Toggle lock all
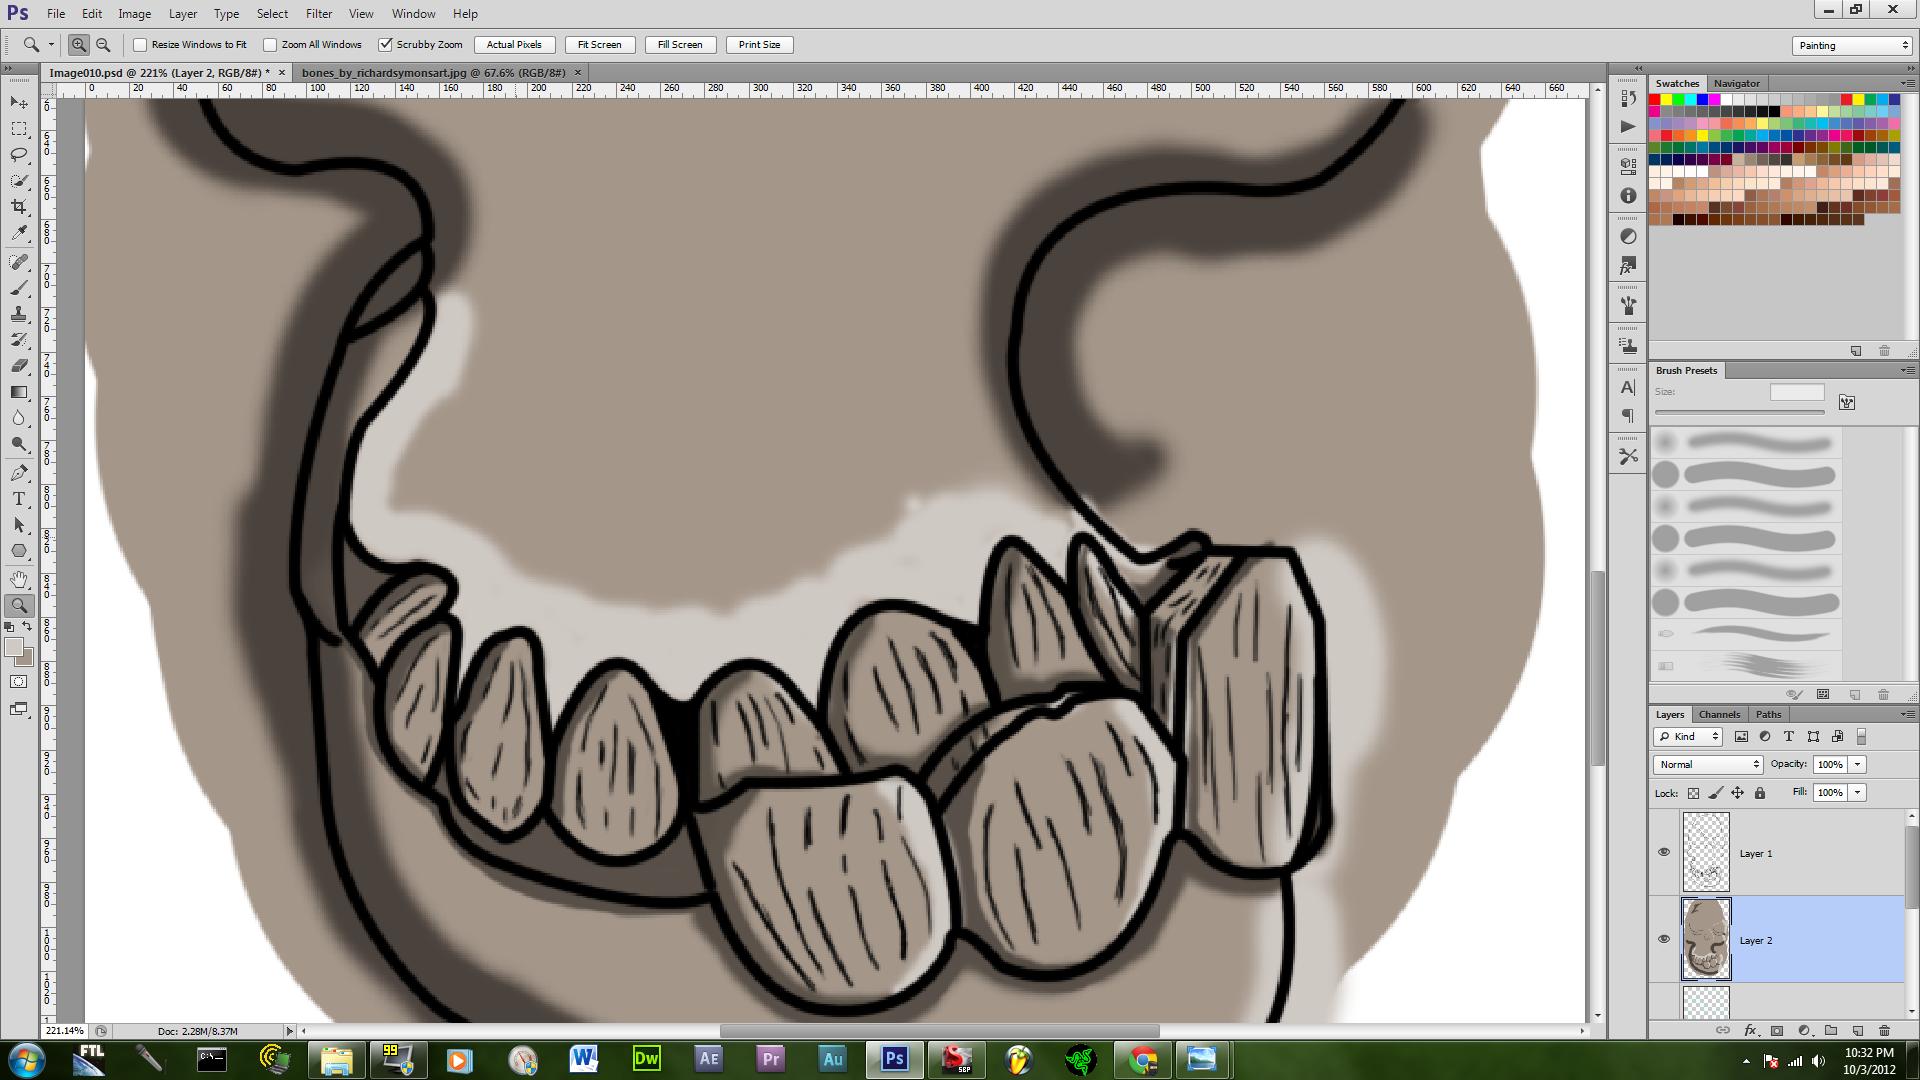 pyautogui.click(x=1760, y=793)
